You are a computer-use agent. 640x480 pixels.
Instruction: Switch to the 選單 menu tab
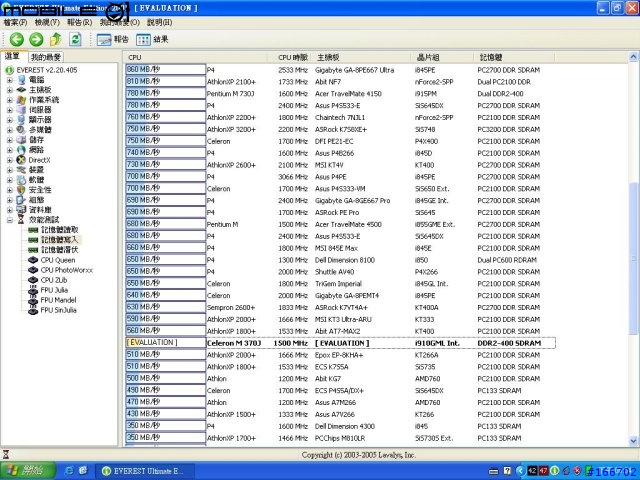click(13, 57)
